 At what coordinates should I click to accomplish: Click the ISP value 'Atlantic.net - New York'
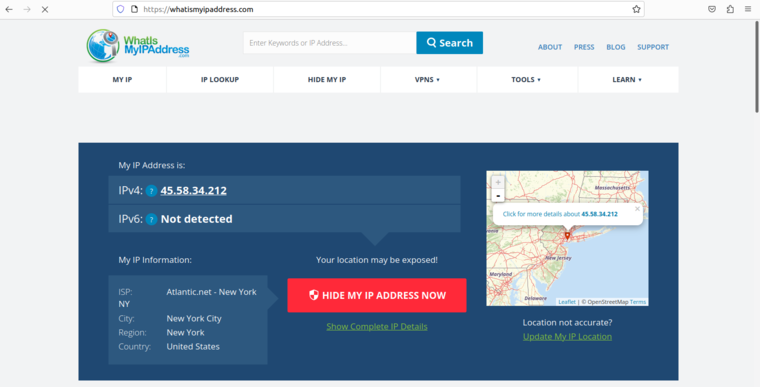point(211,292)
